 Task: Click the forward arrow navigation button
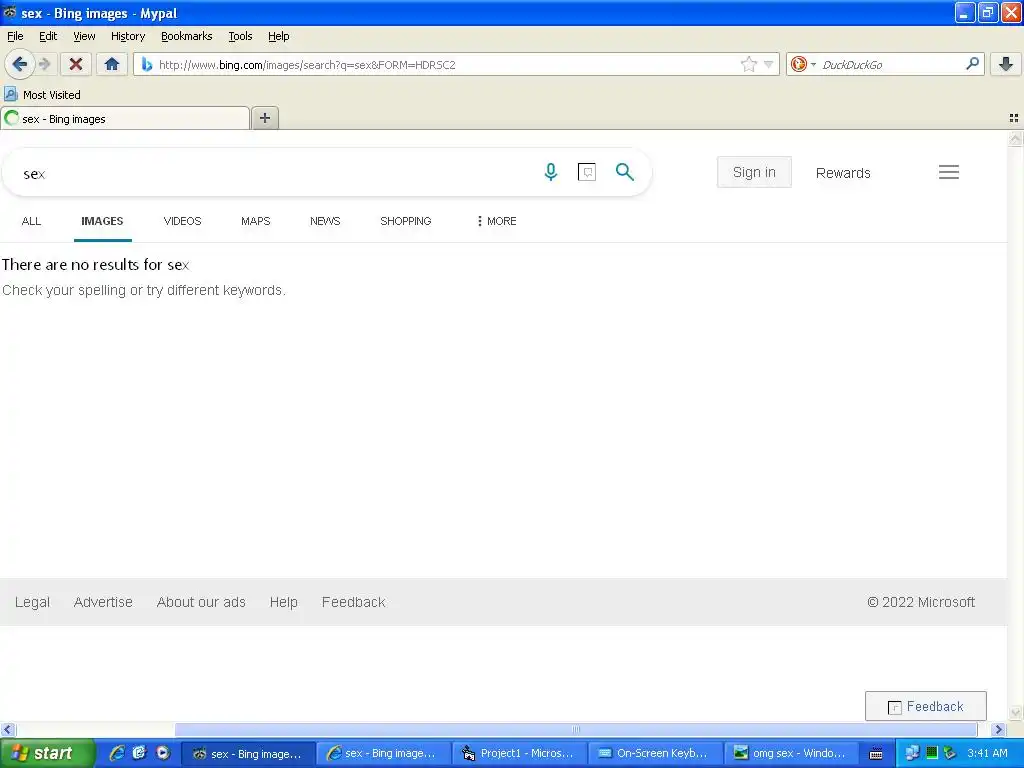pos(44,64)
